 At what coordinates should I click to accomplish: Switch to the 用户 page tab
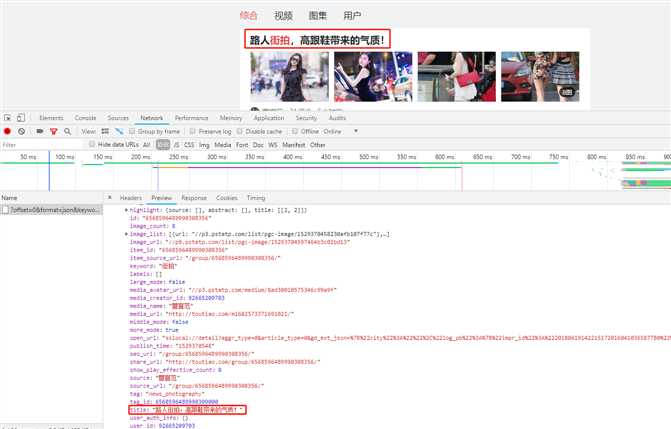tap(352, 15)
